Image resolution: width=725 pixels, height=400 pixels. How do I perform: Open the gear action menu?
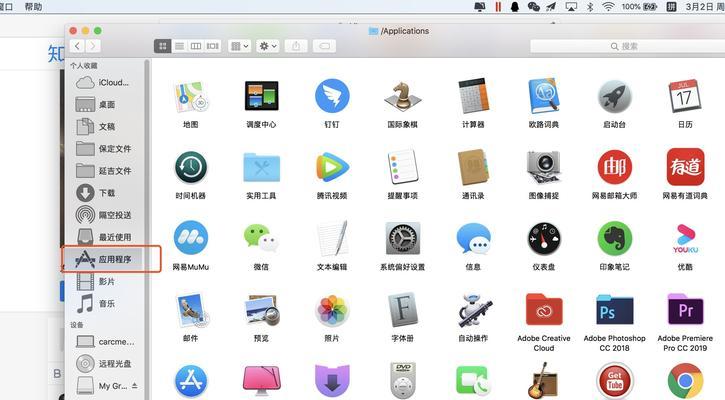coord(268,46)
